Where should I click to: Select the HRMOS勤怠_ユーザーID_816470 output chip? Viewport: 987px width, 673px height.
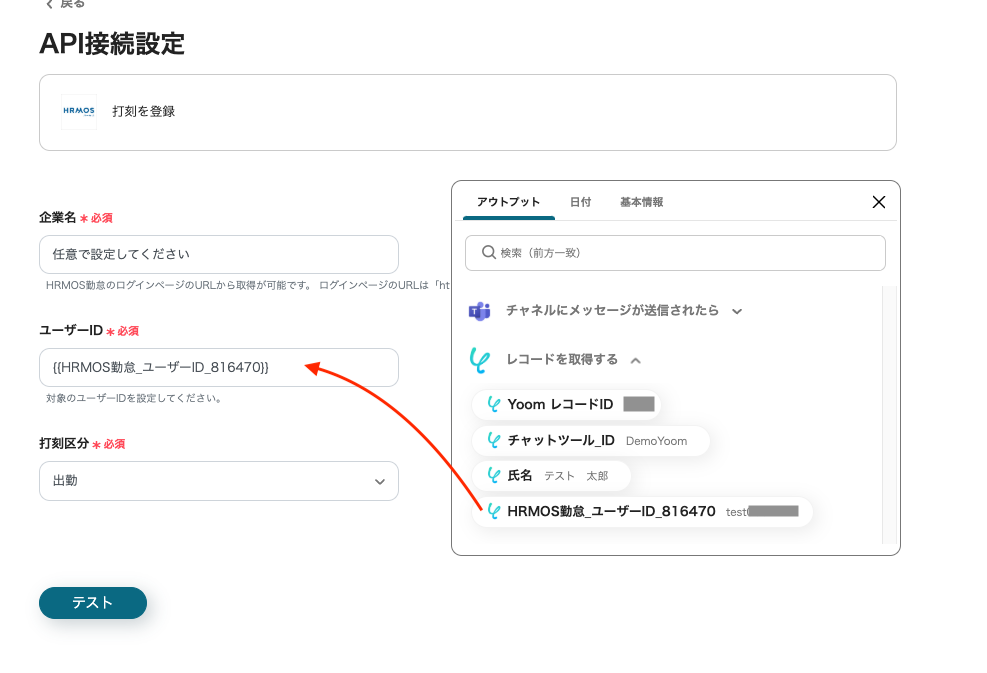pyautogui.click(x=642, y=512)
